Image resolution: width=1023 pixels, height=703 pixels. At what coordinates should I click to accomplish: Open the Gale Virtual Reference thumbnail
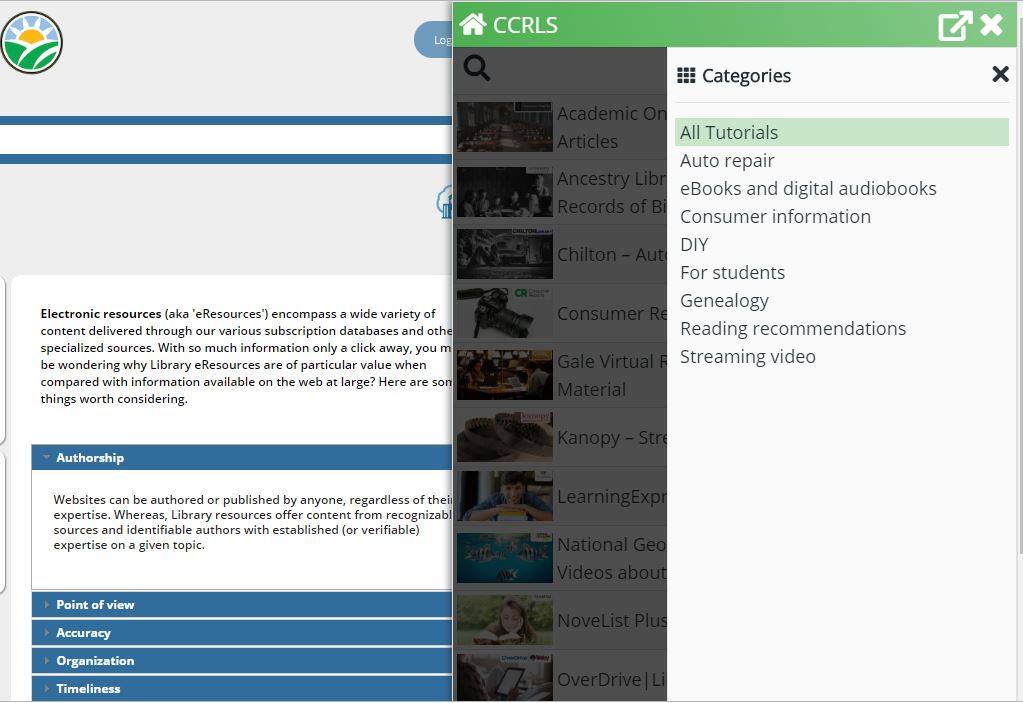click(x=505, y=375)
